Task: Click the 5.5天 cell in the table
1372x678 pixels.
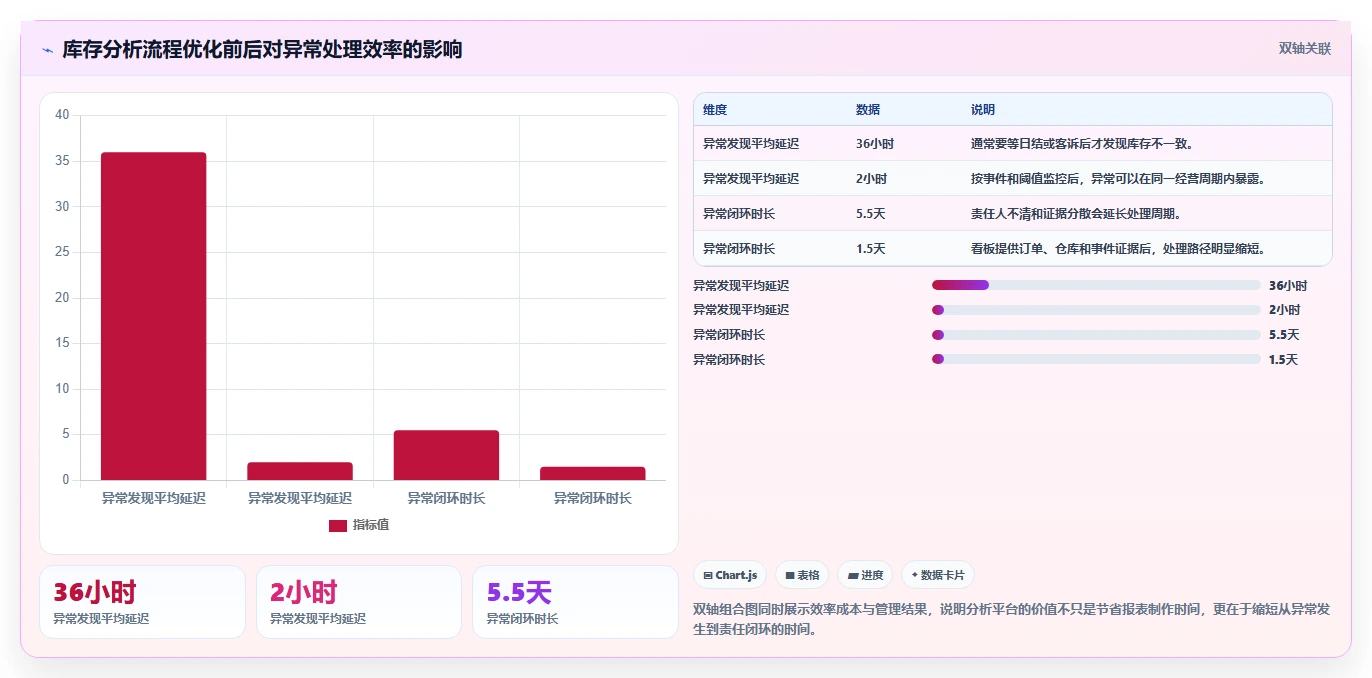Action: [871, 214]
